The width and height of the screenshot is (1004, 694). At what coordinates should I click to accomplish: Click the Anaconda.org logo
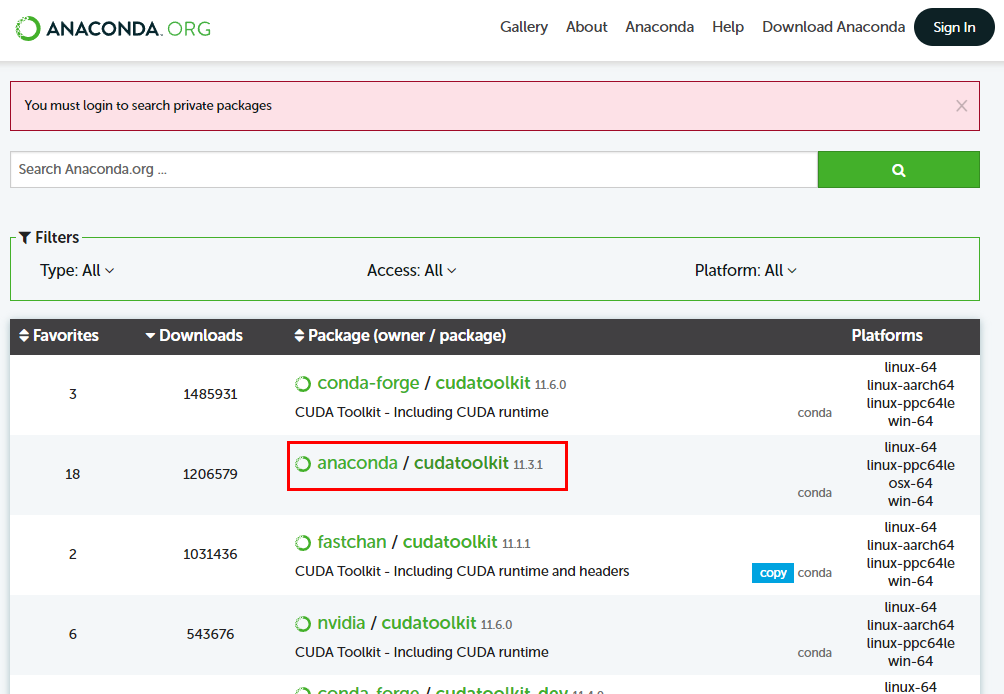tap(113, 28)
